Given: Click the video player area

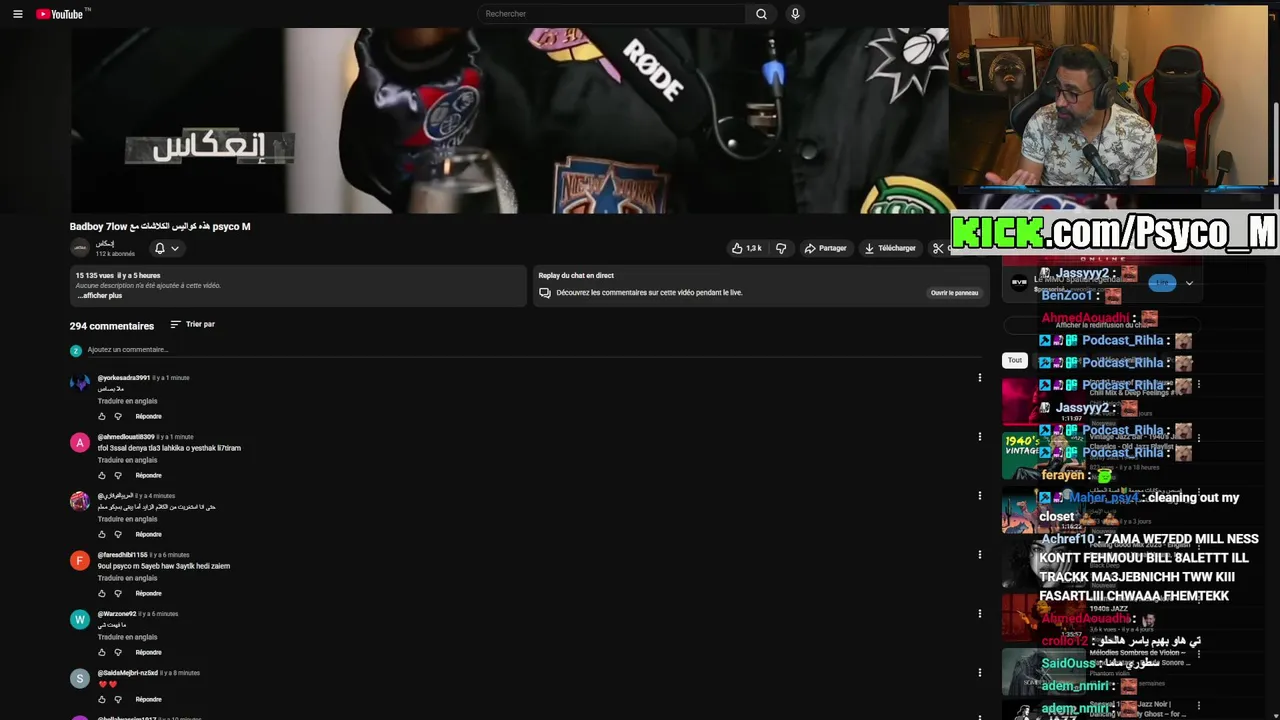Looking at the screenshot, I should pyautogui.click(x=510, y=120).
